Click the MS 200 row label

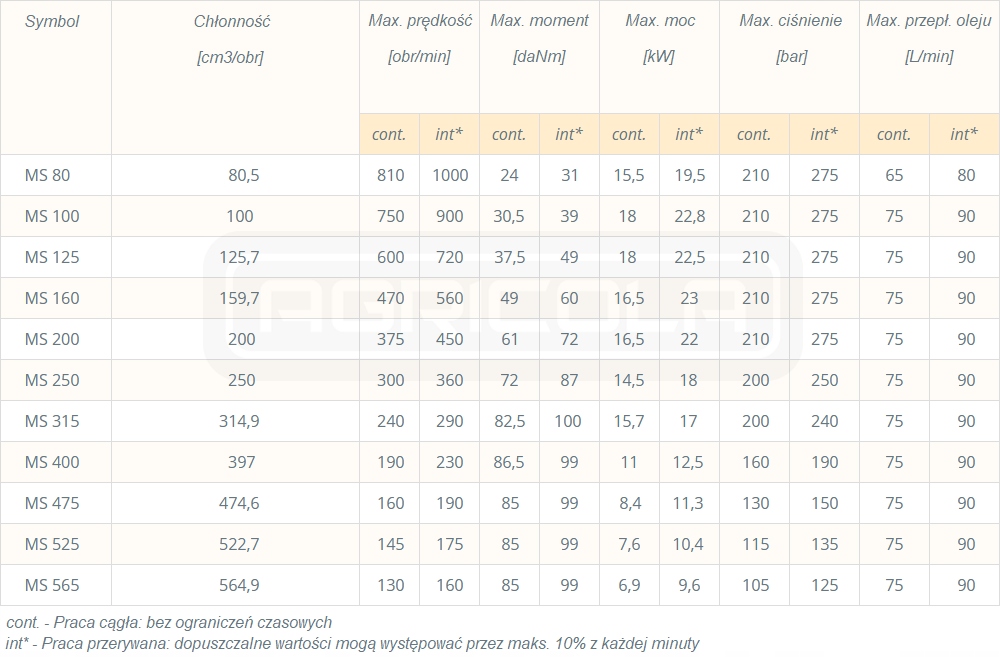tap(52, 339)
